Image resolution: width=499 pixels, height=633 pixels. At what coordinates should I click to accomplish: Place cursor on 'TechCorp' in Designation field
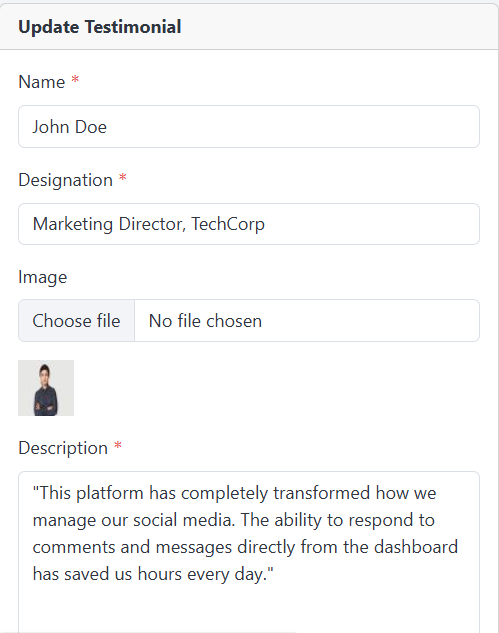(x=228, y=224)
